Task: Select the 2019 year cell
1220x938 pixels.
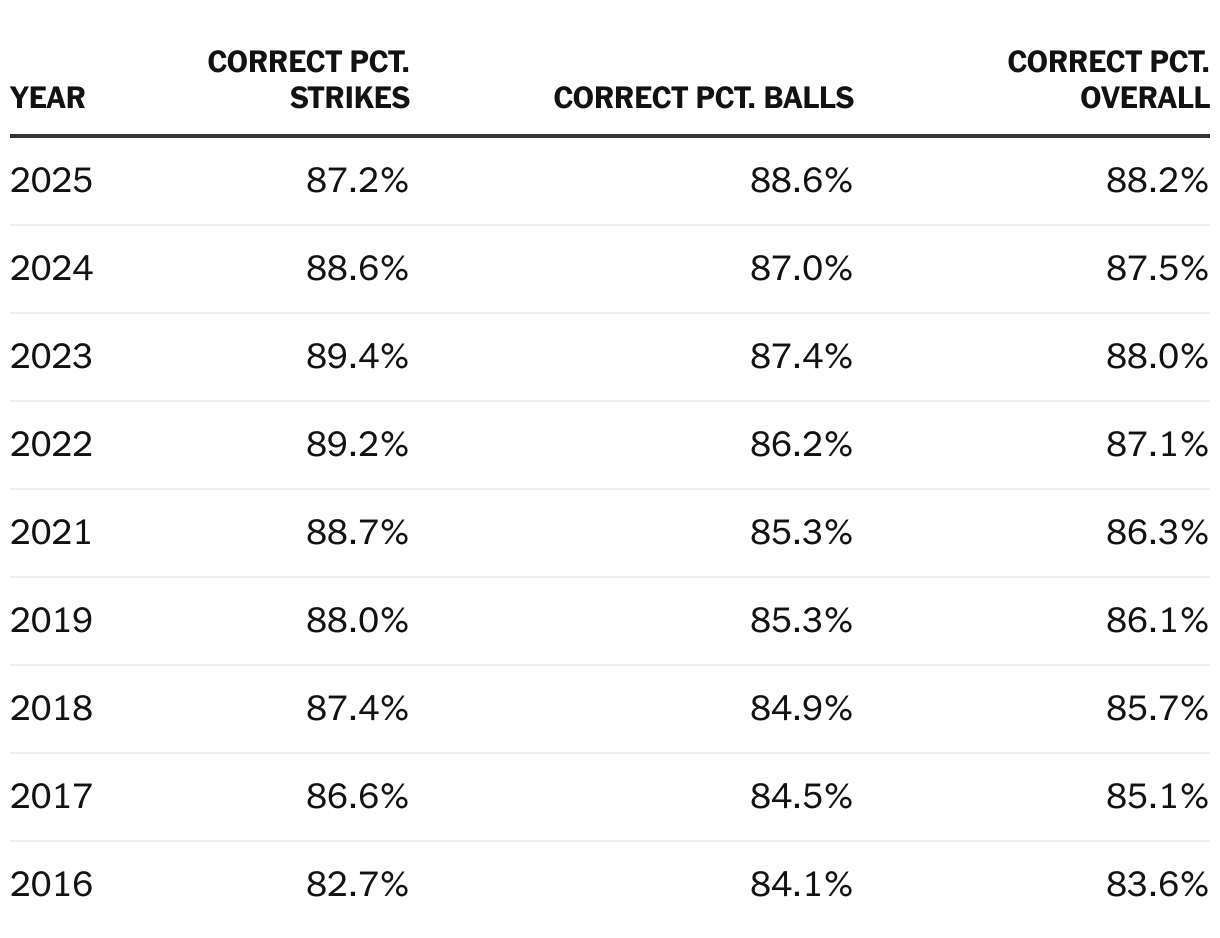Action: point(51,621)
